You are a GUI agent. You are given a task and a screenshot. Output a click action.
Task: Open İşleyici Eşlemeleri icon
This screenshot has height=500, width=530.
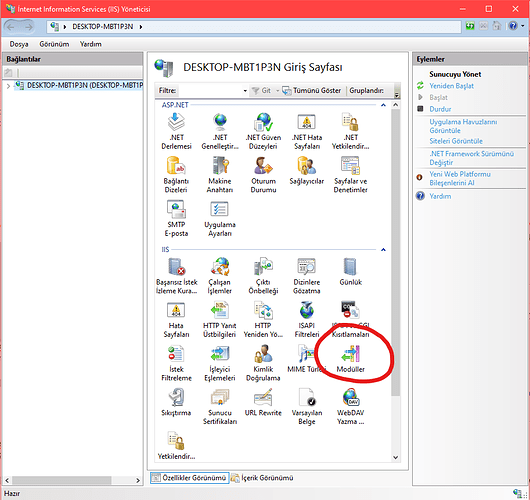click(x=220, y=363)
